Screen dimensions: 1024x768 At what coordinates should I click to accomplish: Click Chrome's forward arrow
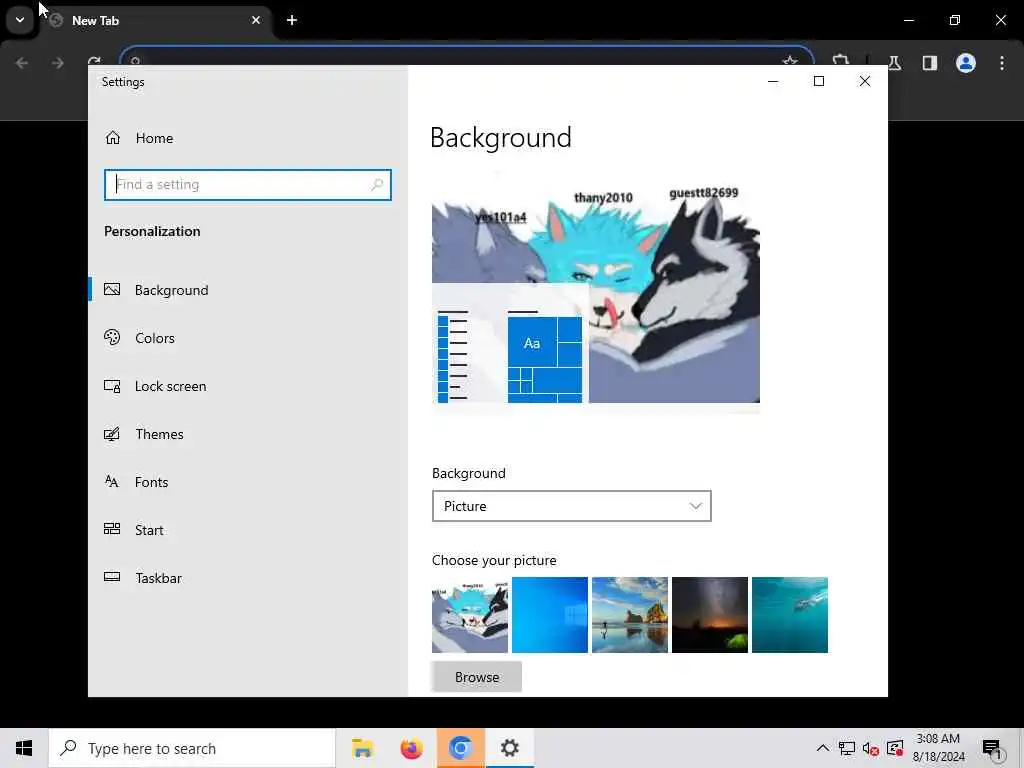coord(57,63)
